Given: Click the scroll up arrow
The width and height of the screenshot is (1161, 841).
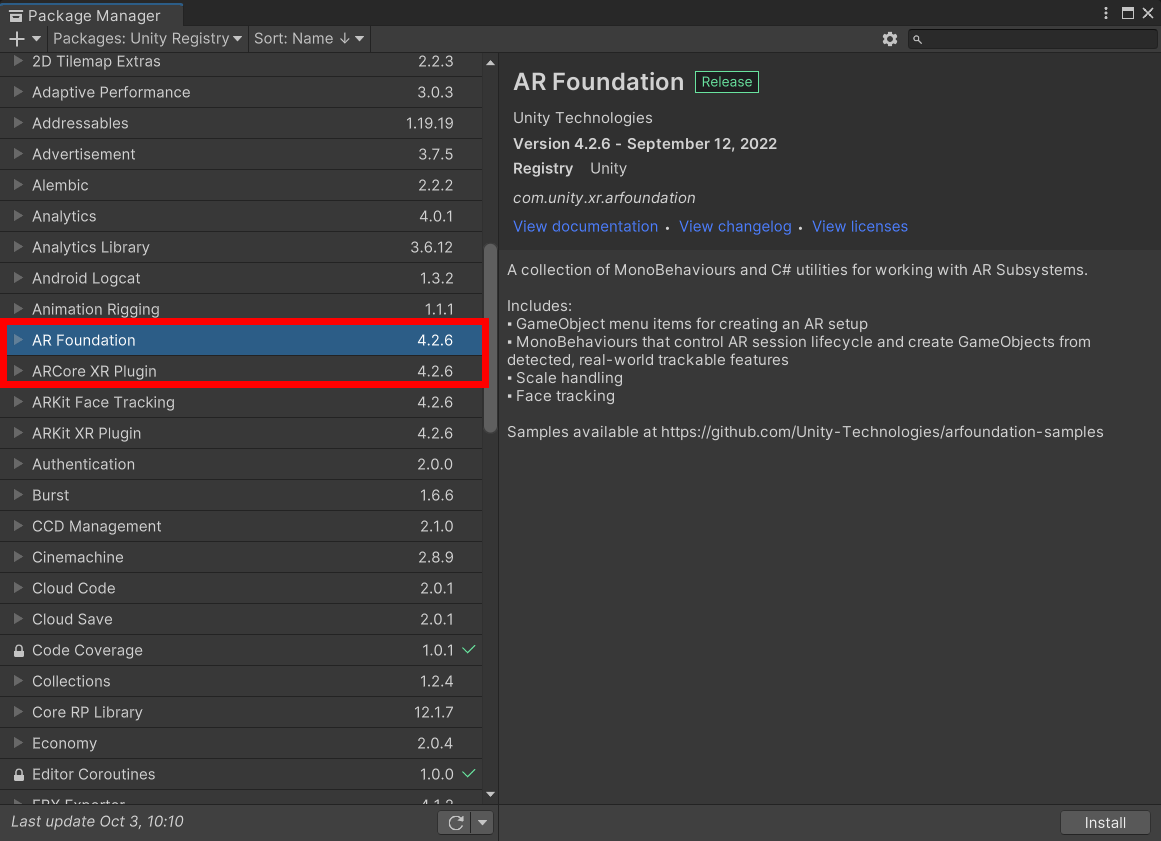Looking at the screenshot, I should tap(490, 63).
